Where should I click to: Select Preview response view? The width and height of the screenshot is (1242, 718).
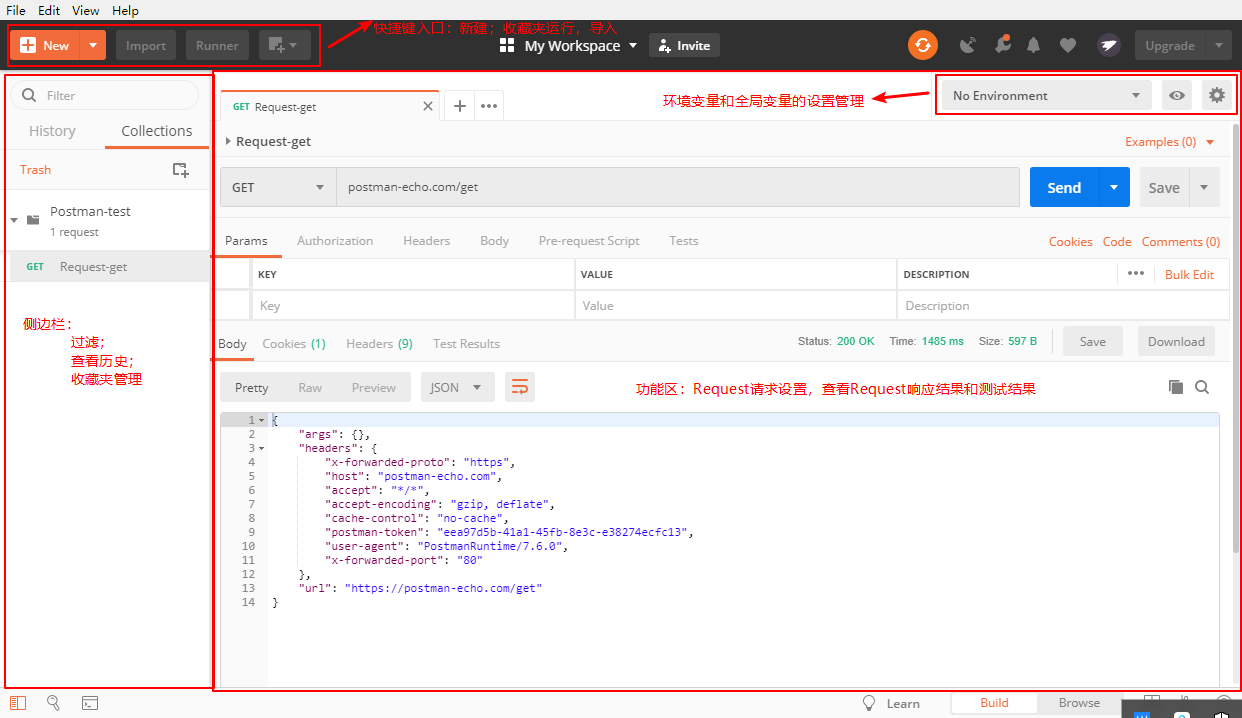[x=373, y=388]
